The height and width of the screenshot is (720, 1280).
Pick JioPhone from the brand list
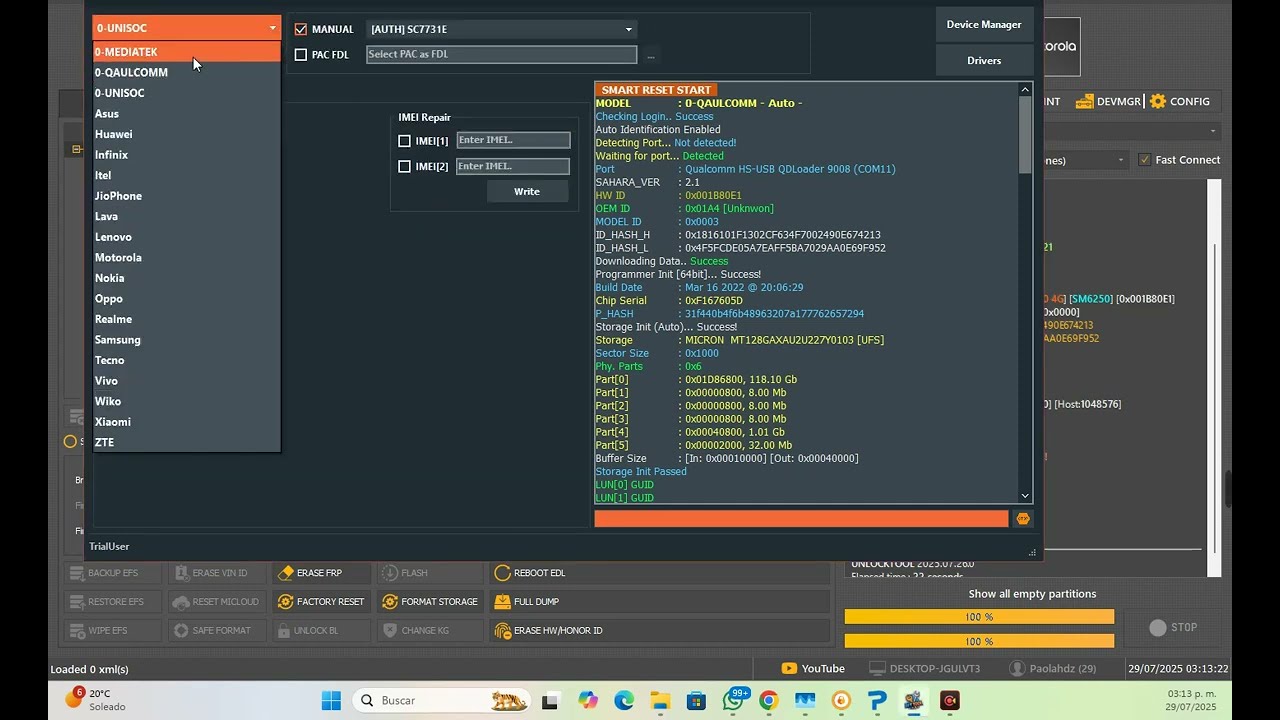pyautogui.click(x=187, y=196)
